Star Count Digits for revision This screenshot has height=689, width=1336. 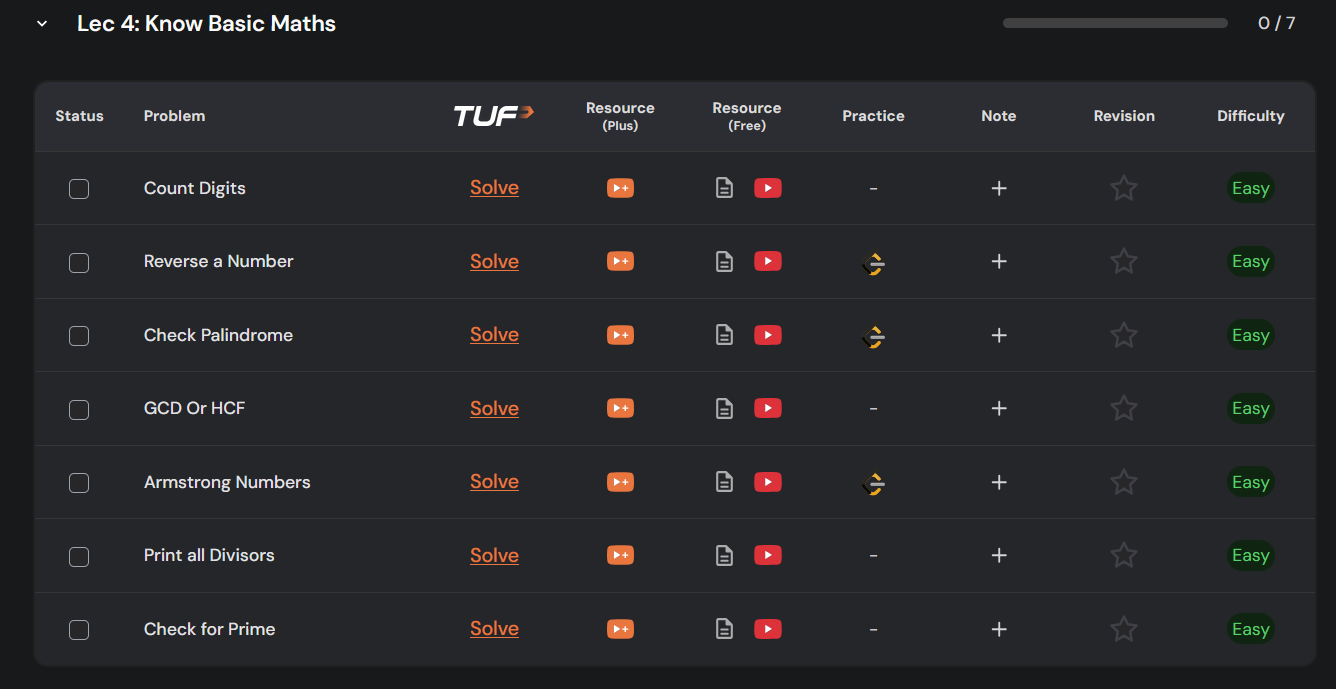1124,188
